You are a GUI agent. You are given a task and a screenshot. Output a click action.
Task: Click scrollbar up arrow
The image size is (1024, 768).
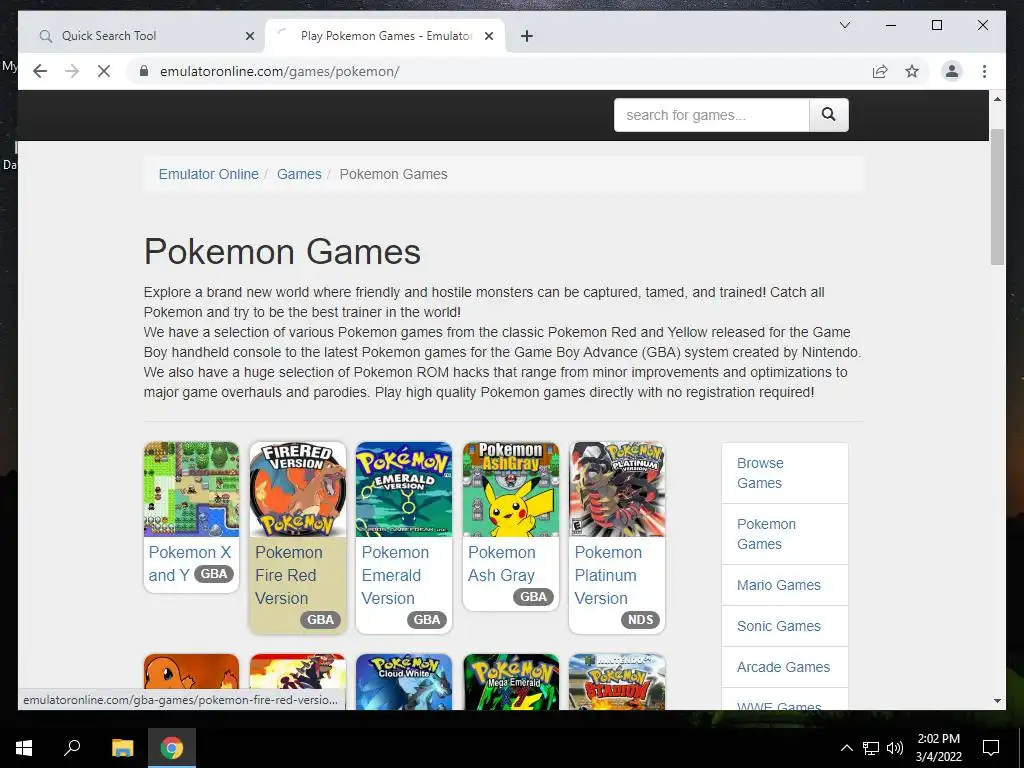coord(997,99)
